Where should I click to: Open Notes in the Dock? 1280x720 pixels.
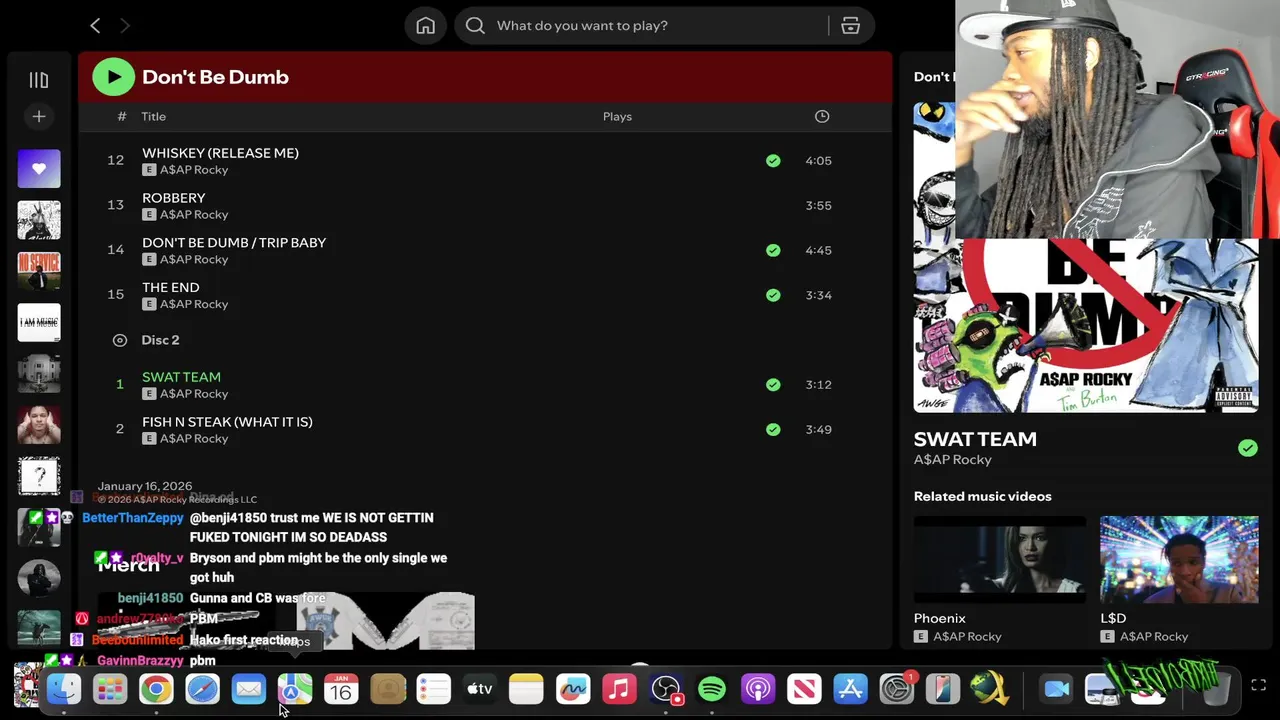pos(526,689)
